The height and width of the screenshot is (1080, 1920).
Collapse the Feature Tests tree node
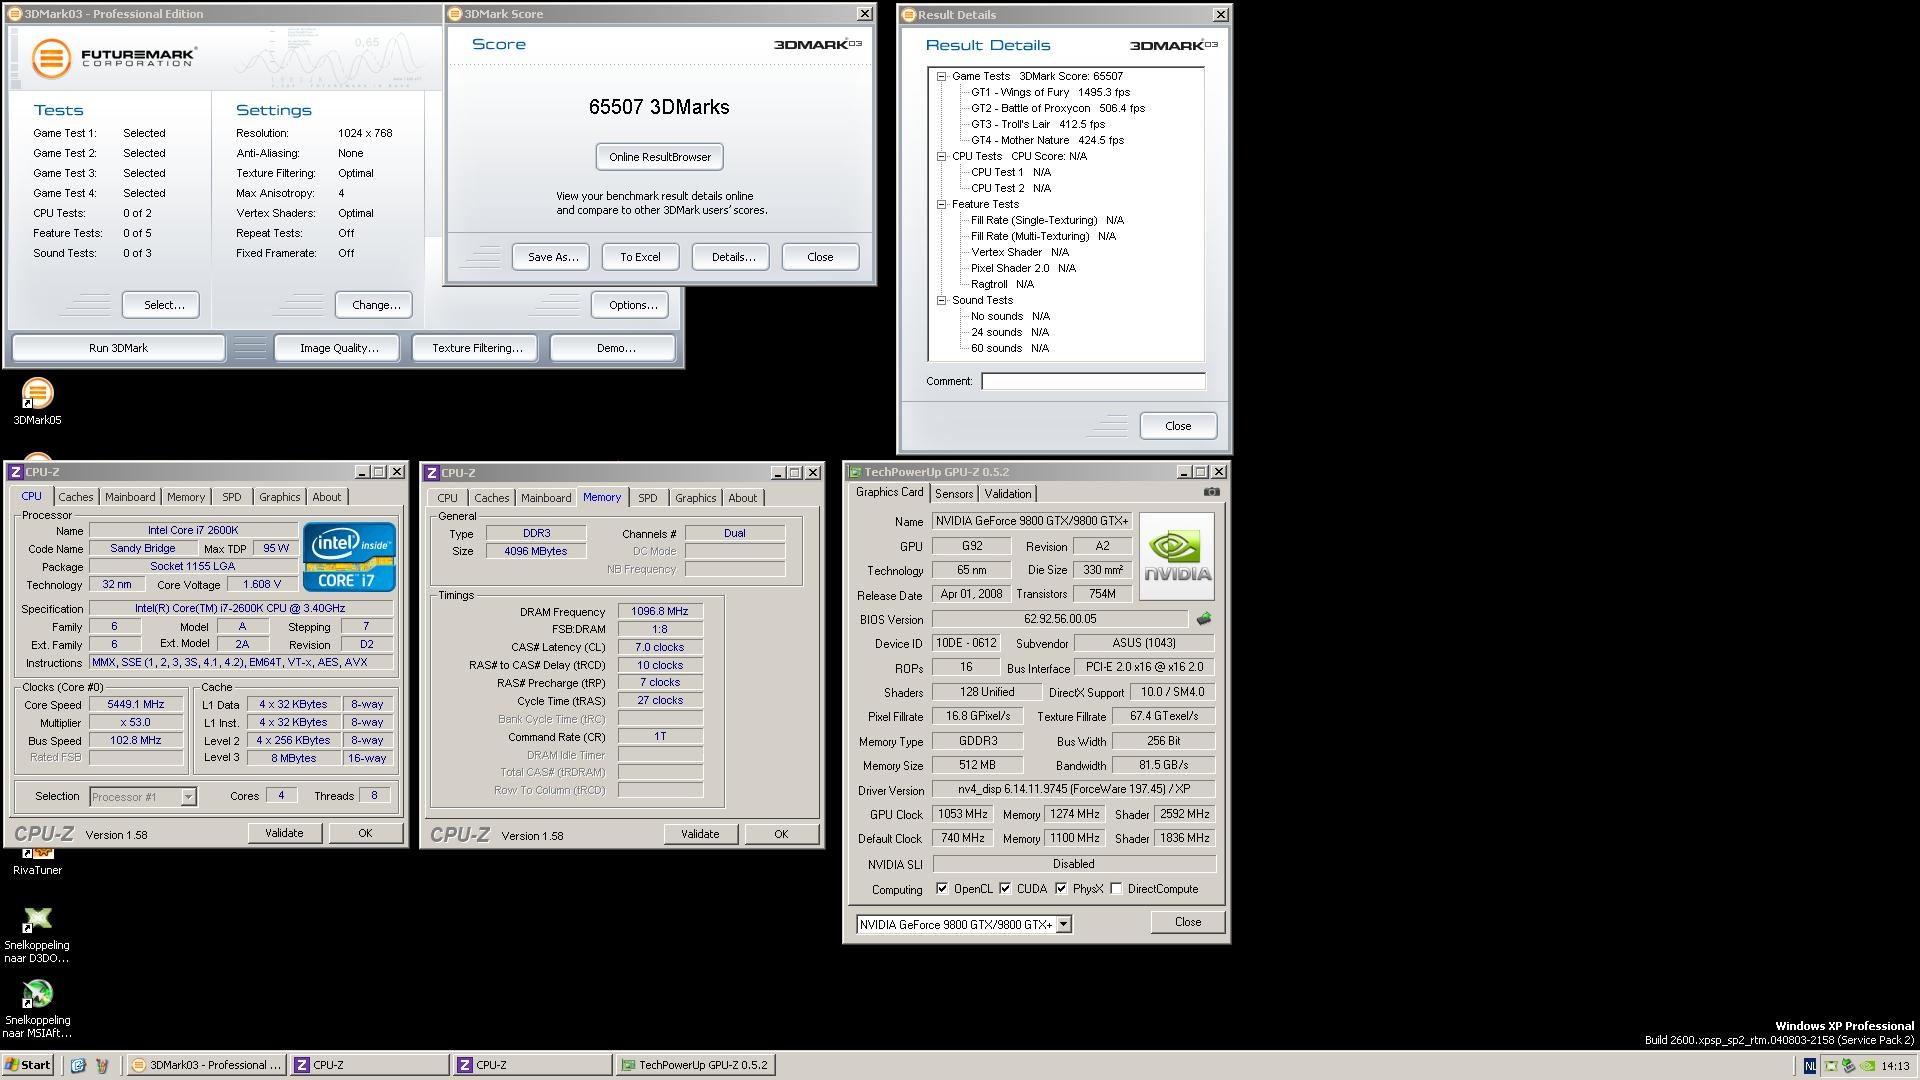click(x=941, y=204)
